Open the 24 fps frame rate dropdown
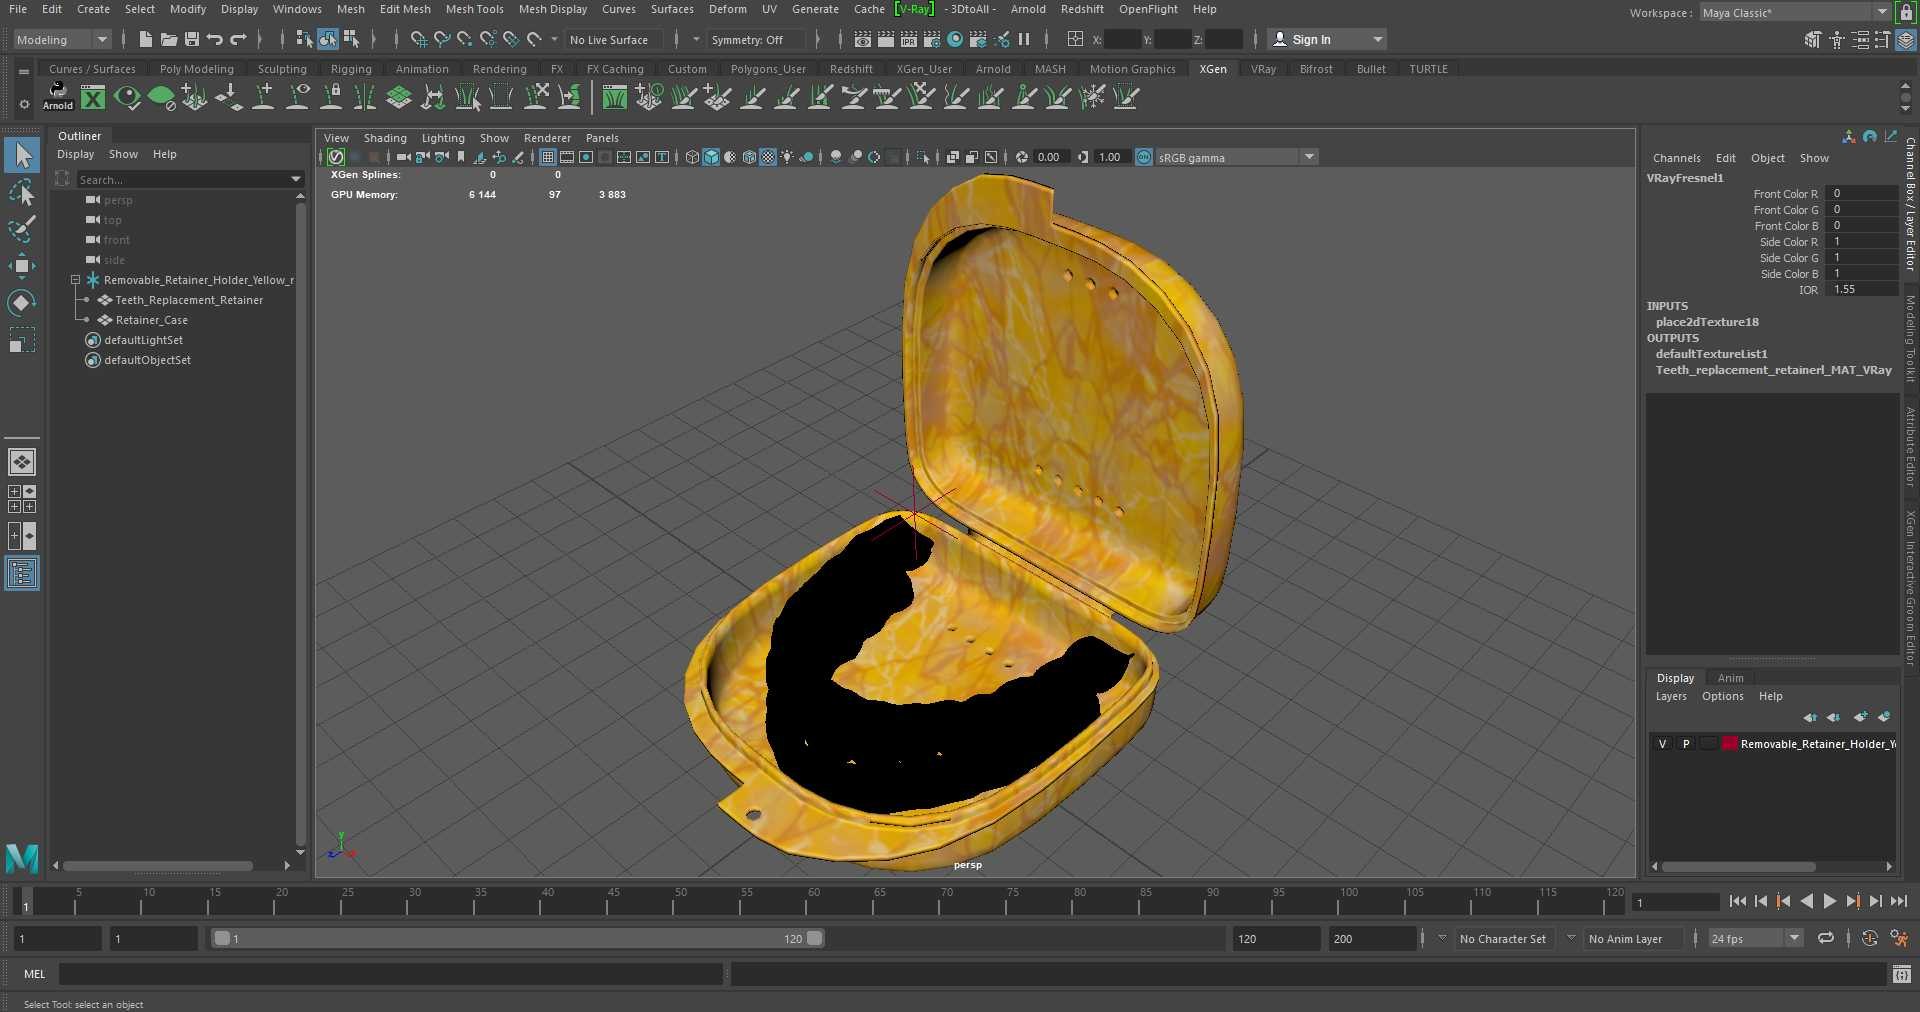Image resolution: width=1920 pixels, height=1012 pixels. (1755, 938)
